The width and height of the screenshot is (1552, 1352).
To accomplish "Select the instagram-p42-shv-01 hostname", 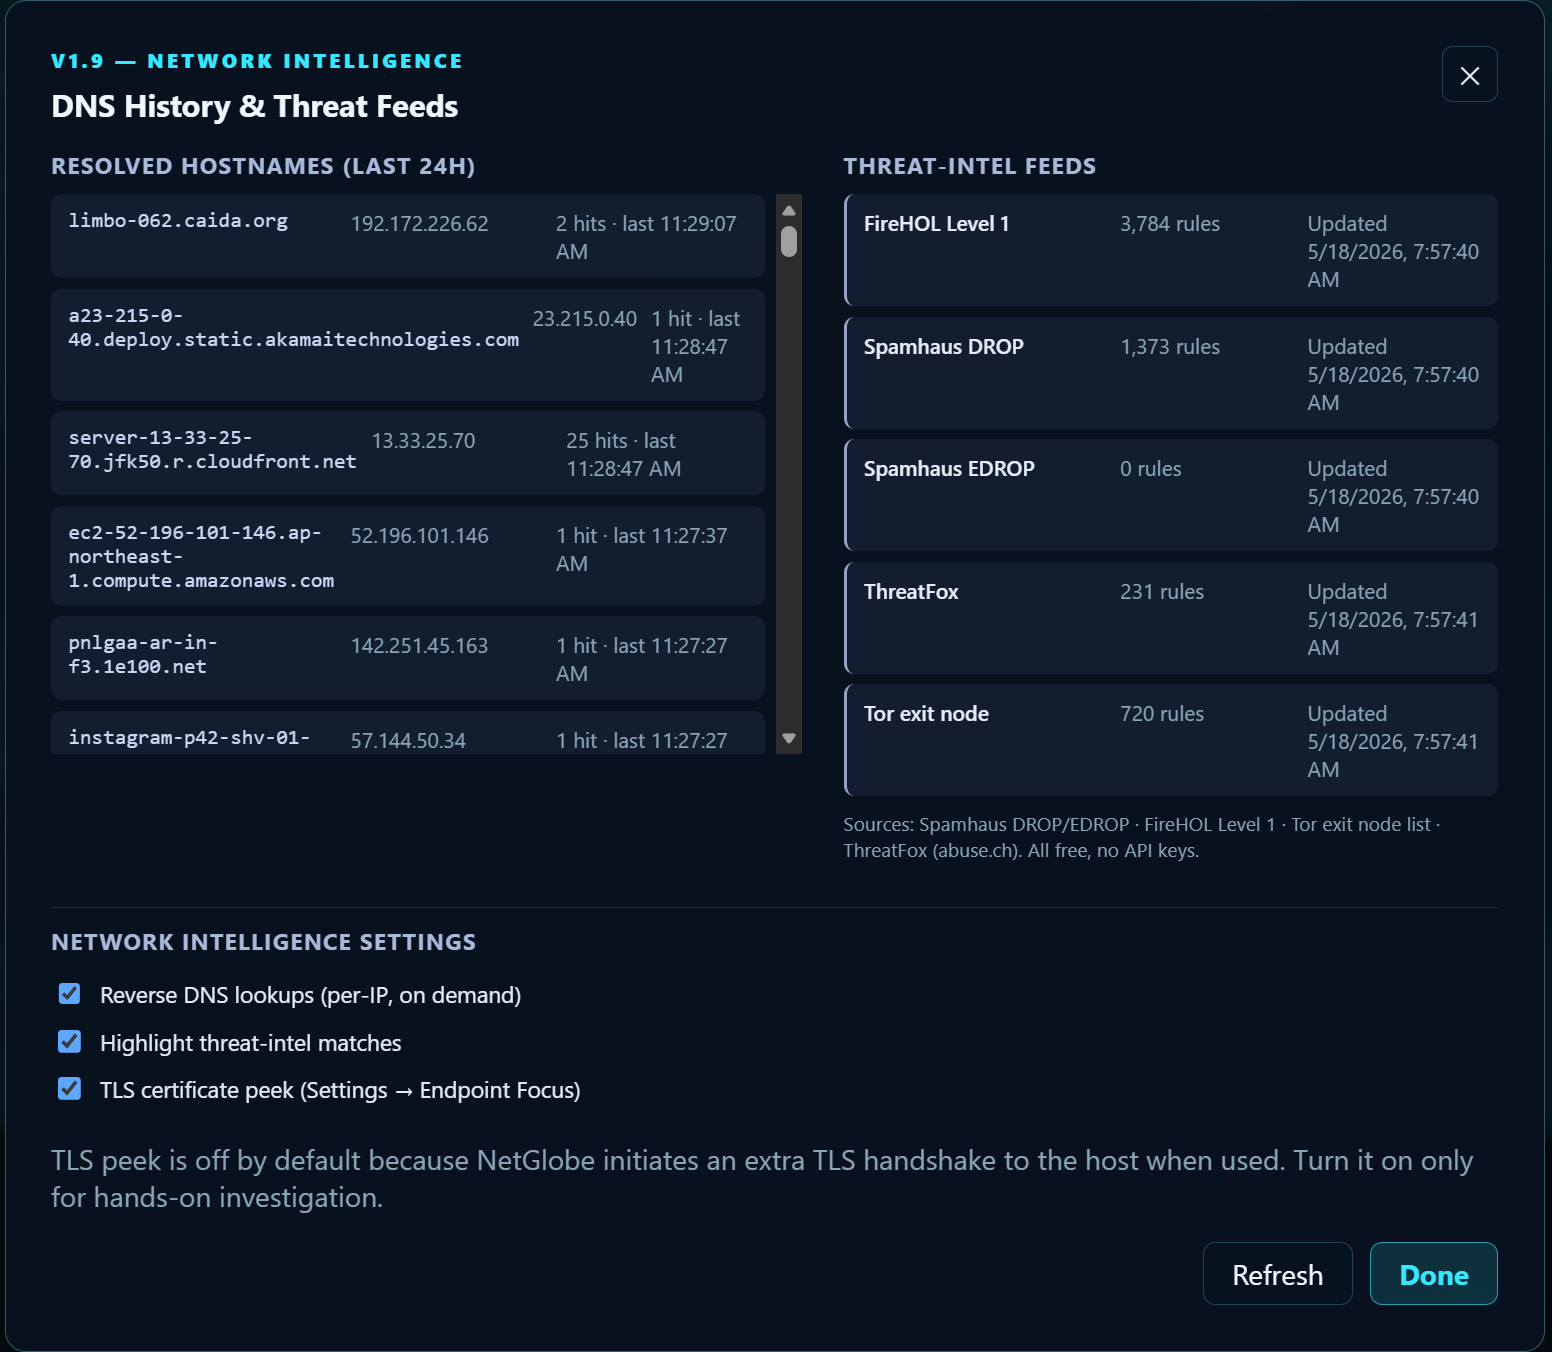I will coord(189,738).
